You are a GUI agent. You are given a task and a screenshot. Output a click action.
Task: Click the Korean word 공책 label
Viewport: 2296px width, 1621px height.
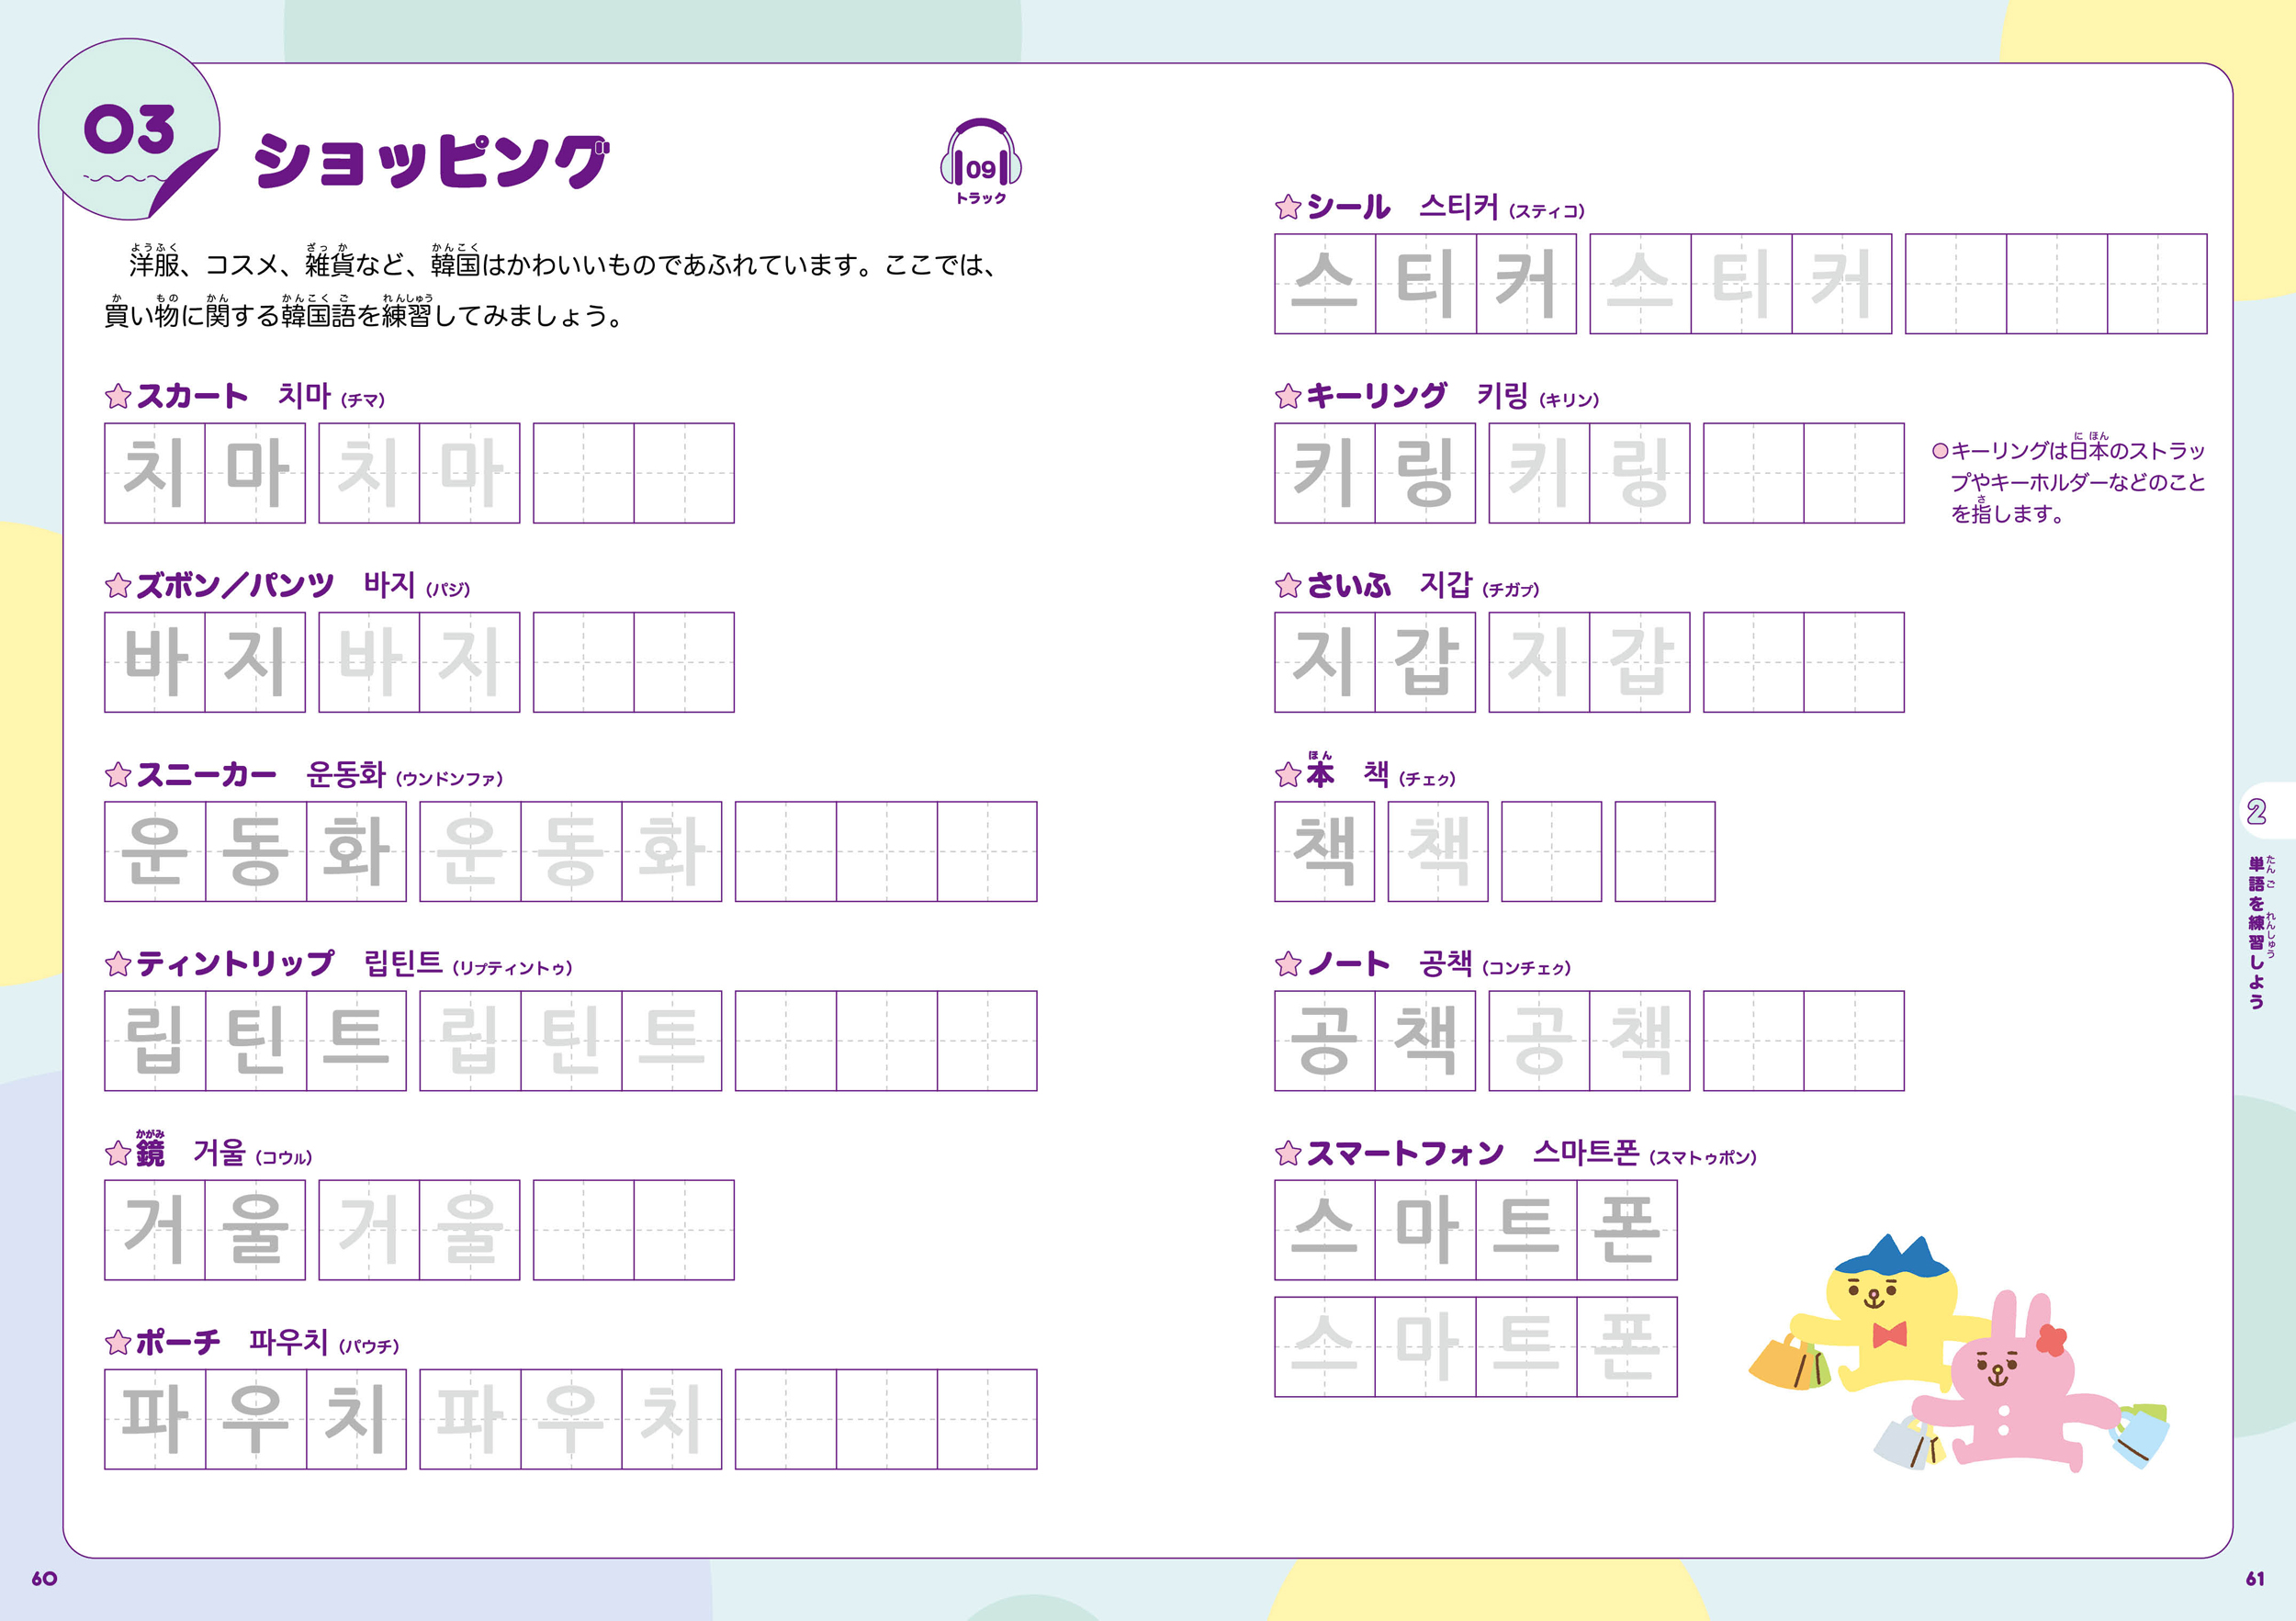1446,963
